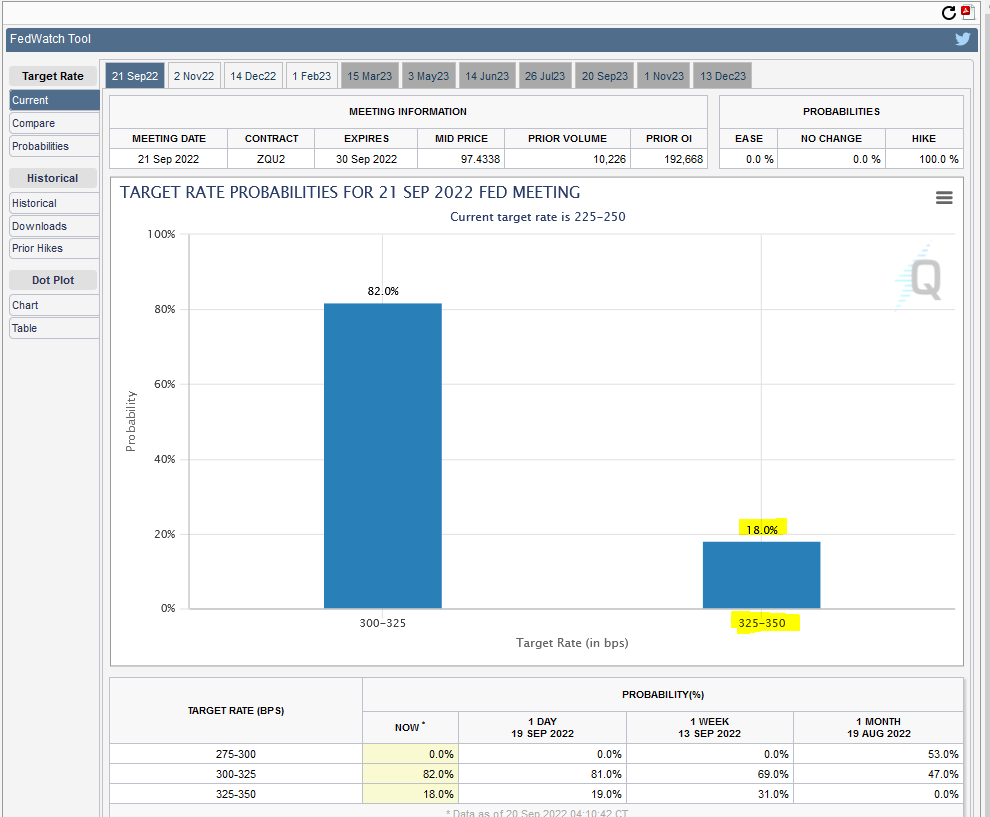Open the chart hamburger context menu
Viewport: 990px width, 817px height.
[x=944, y=198]
